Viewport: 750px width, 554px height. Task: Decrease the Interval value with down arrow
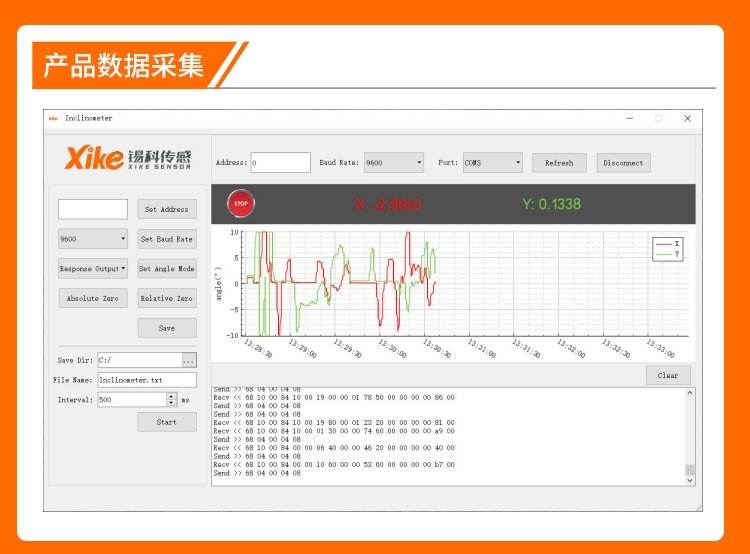171,403
